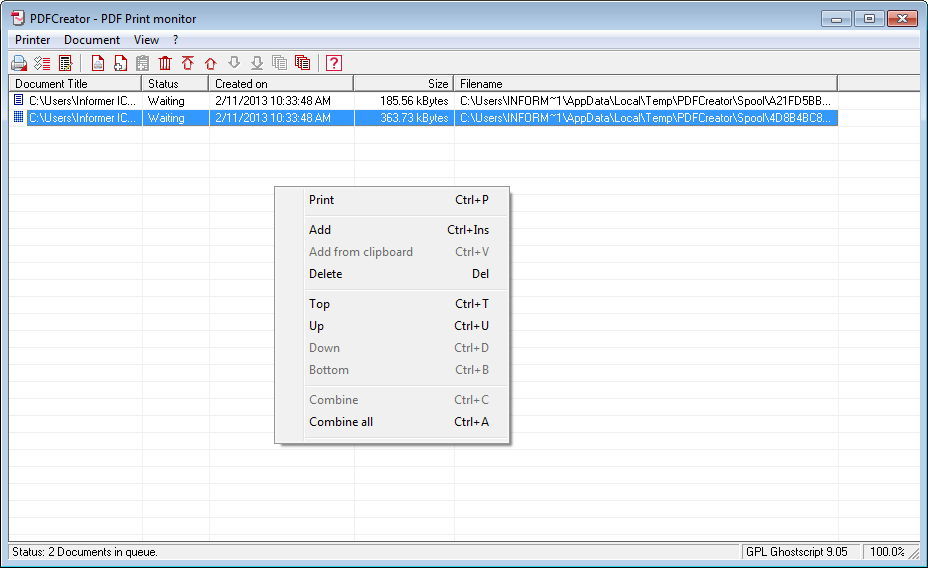Image resolution: width=928 pixels, height=568 pixels.
Task: Click the window resize grip in the corner
Action: tap(914, 553)
